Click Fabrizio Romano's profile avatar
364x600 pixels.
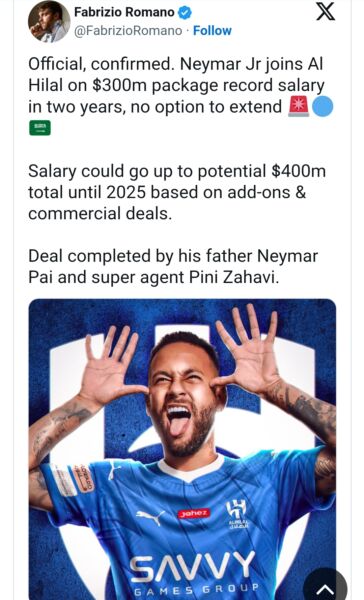tap(49, 21)
